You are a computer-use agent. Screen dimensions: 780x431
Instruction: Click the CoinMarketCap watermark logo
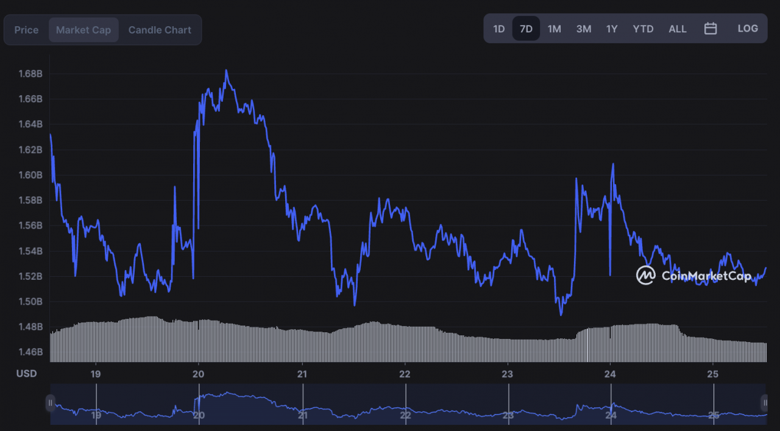(693, 275)
